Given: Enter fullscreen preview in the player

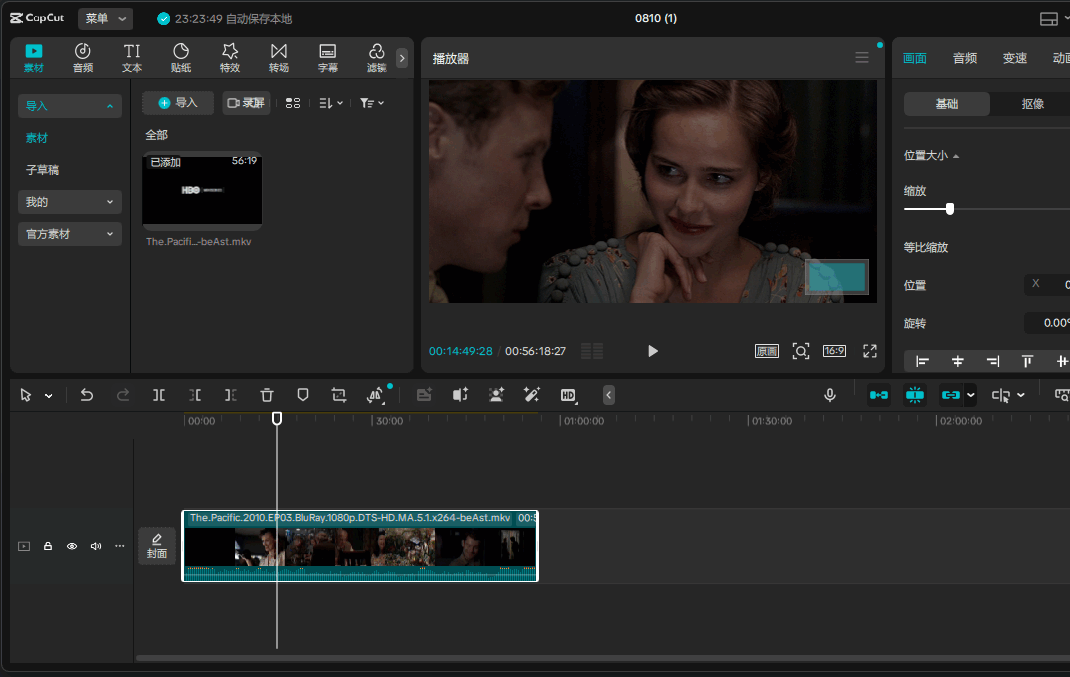Looking at the screenshot, I should 870,351.
